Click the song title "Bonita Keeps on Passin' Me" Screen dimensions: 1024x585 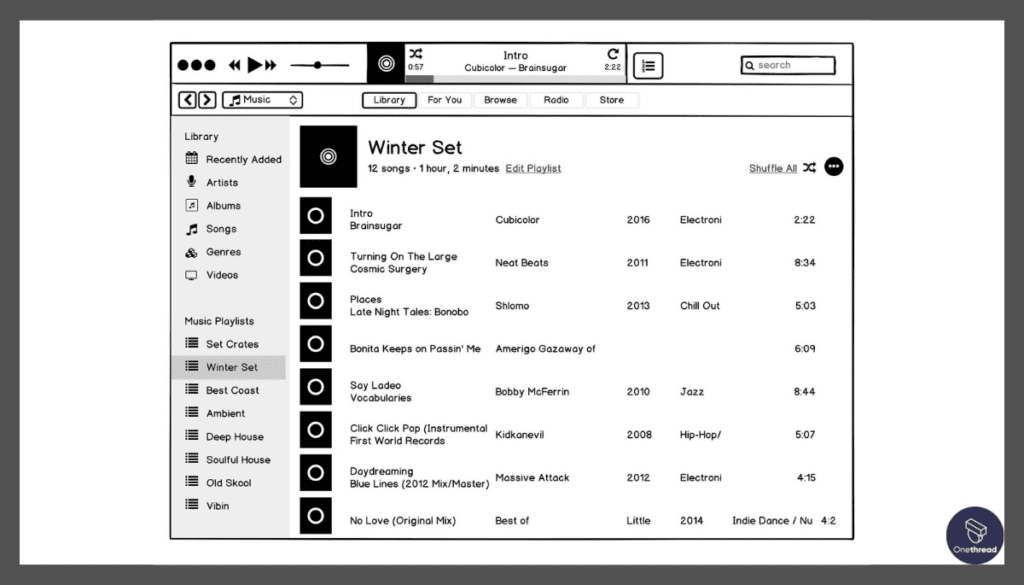pyautogui.click(x=415, y=349)
